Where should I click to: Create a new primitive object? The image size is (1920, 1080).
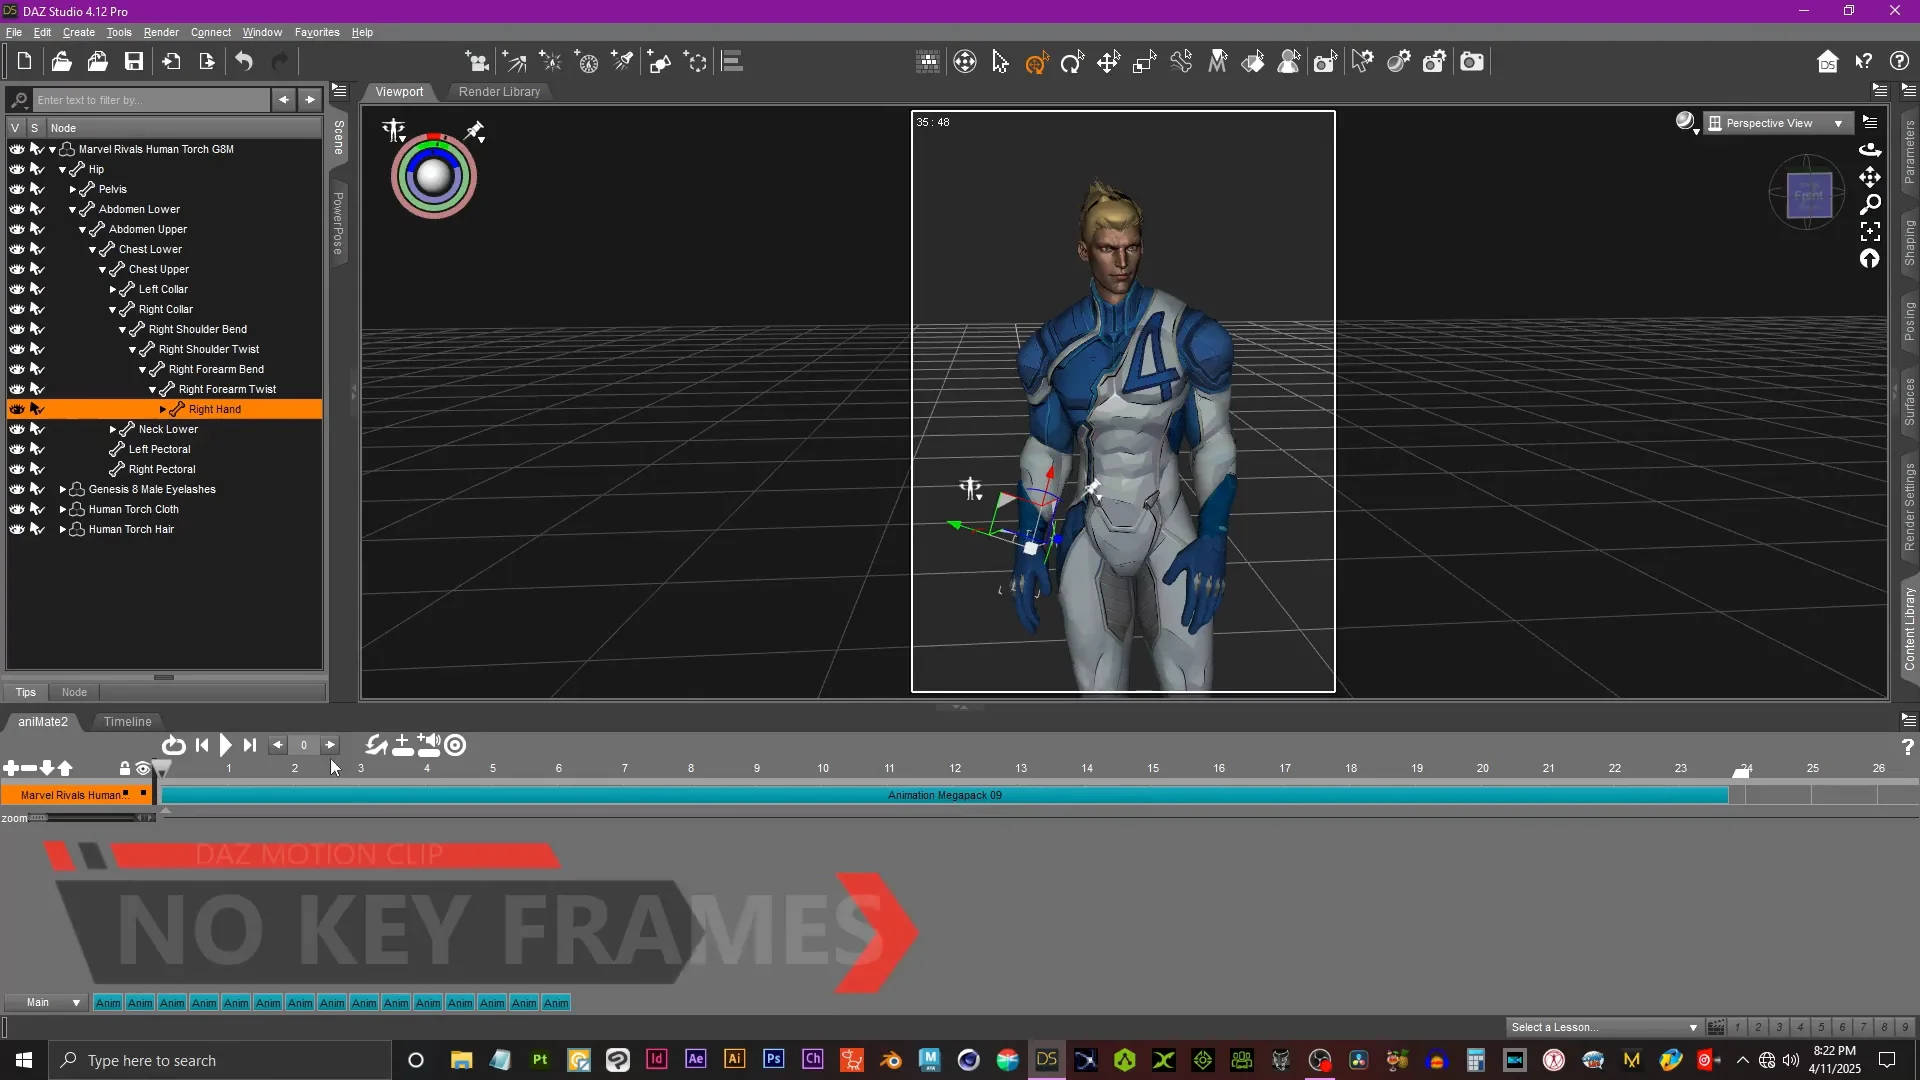[659, 62]
